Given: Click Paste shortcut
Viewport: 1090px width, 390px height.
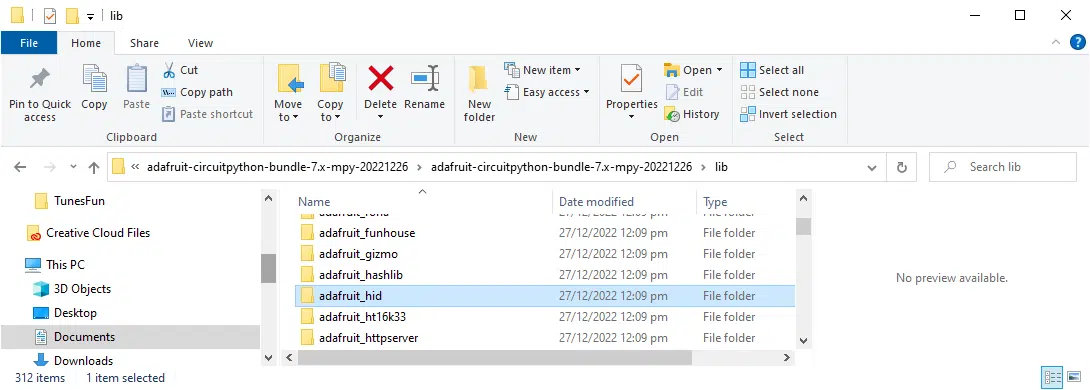Looking at the screenshot, I should click(x=207, y=114).
